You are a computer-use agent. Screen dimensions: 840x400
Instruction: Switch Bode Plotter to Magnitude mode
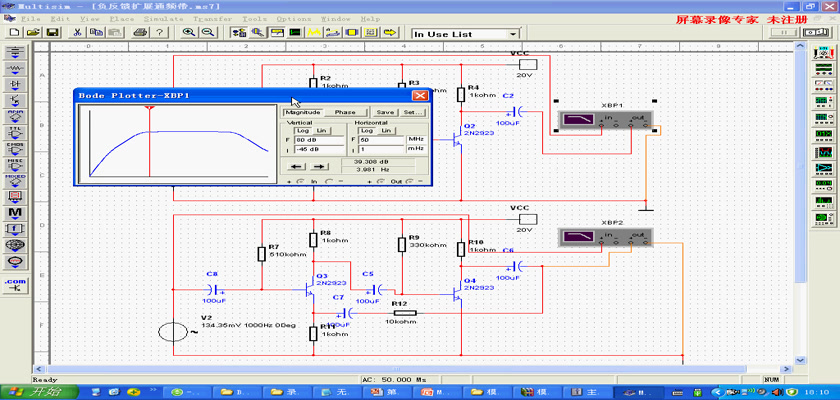303,112
